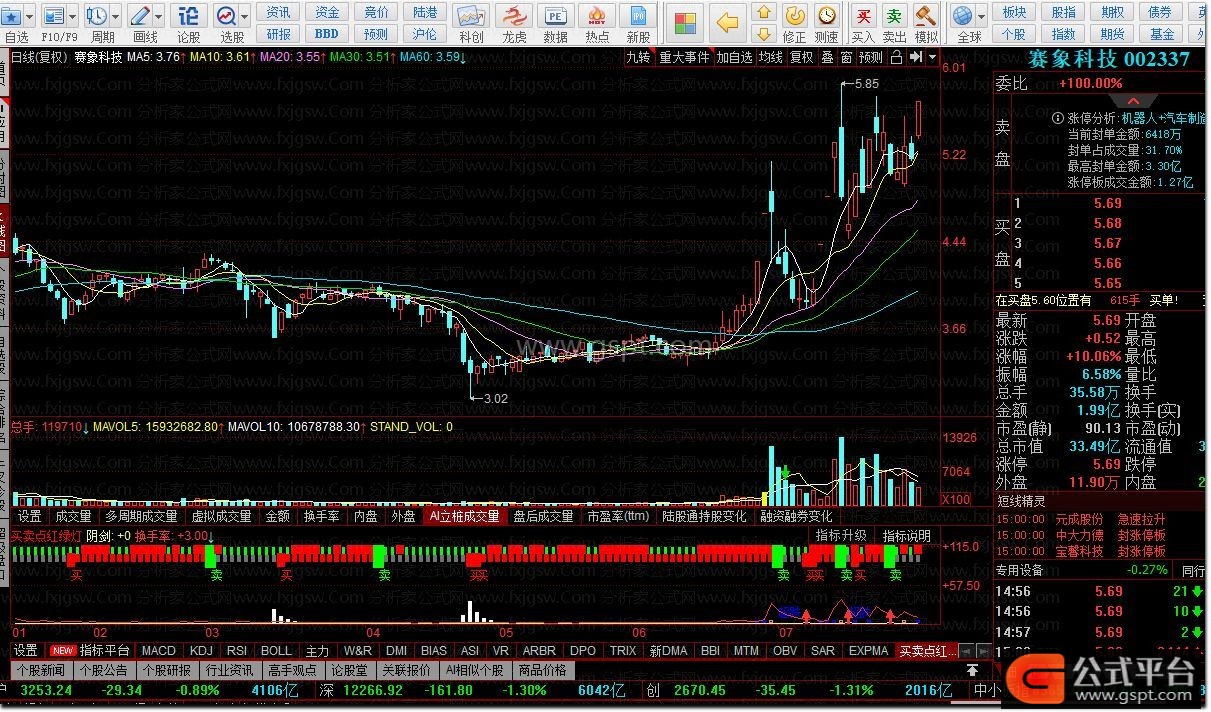This screenshot has width=1211, height=712.
Task: Toggle 九转 indicator in chart header
Action: (638, 57)
